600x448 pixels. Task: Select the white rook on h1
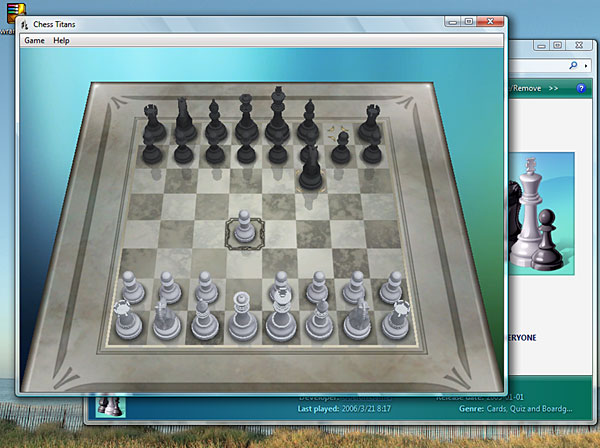point(396,320)
